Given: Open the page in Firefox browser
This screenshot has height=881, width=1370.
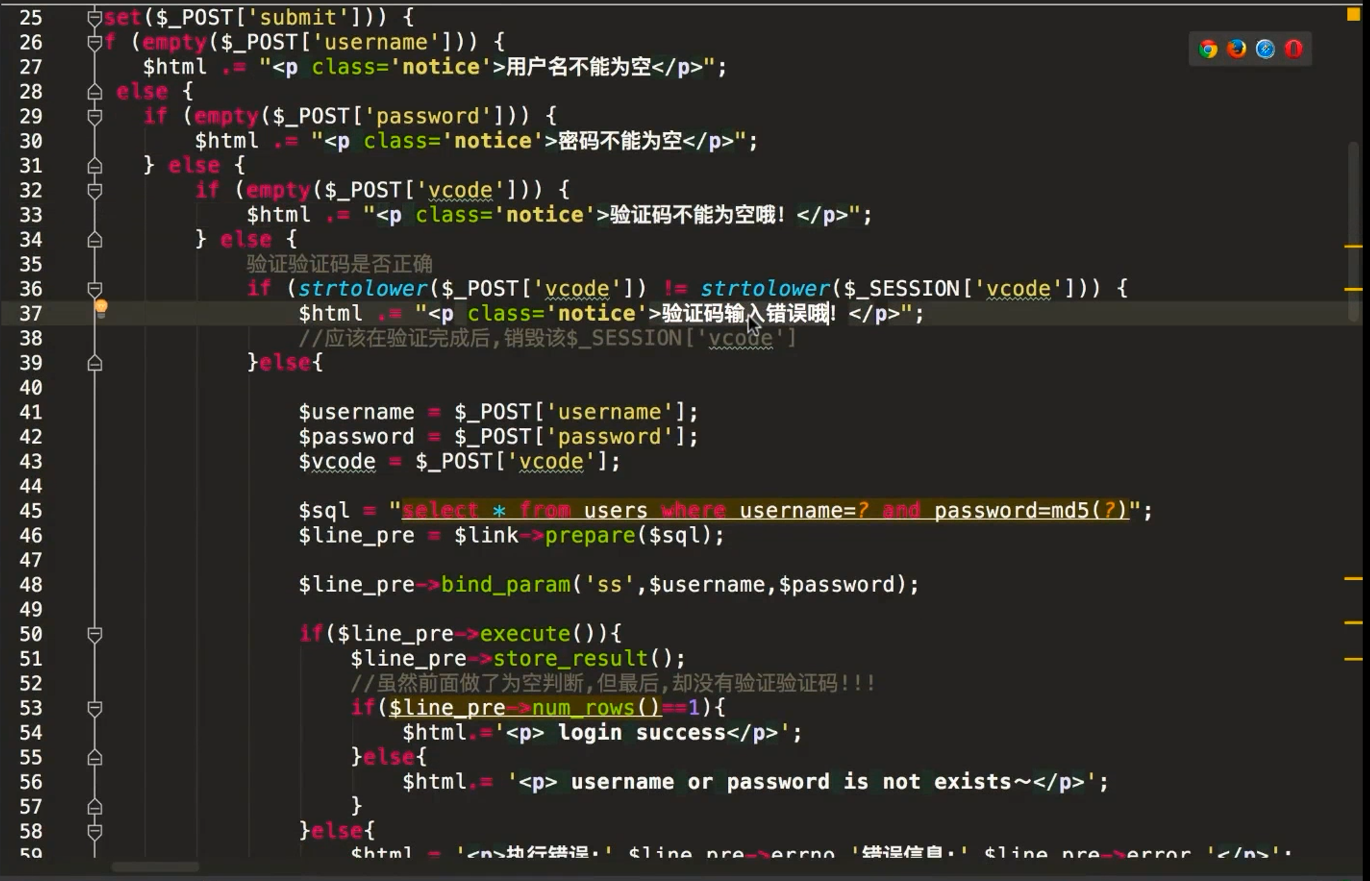Looking at the screenshot, I should [1237, 49].
